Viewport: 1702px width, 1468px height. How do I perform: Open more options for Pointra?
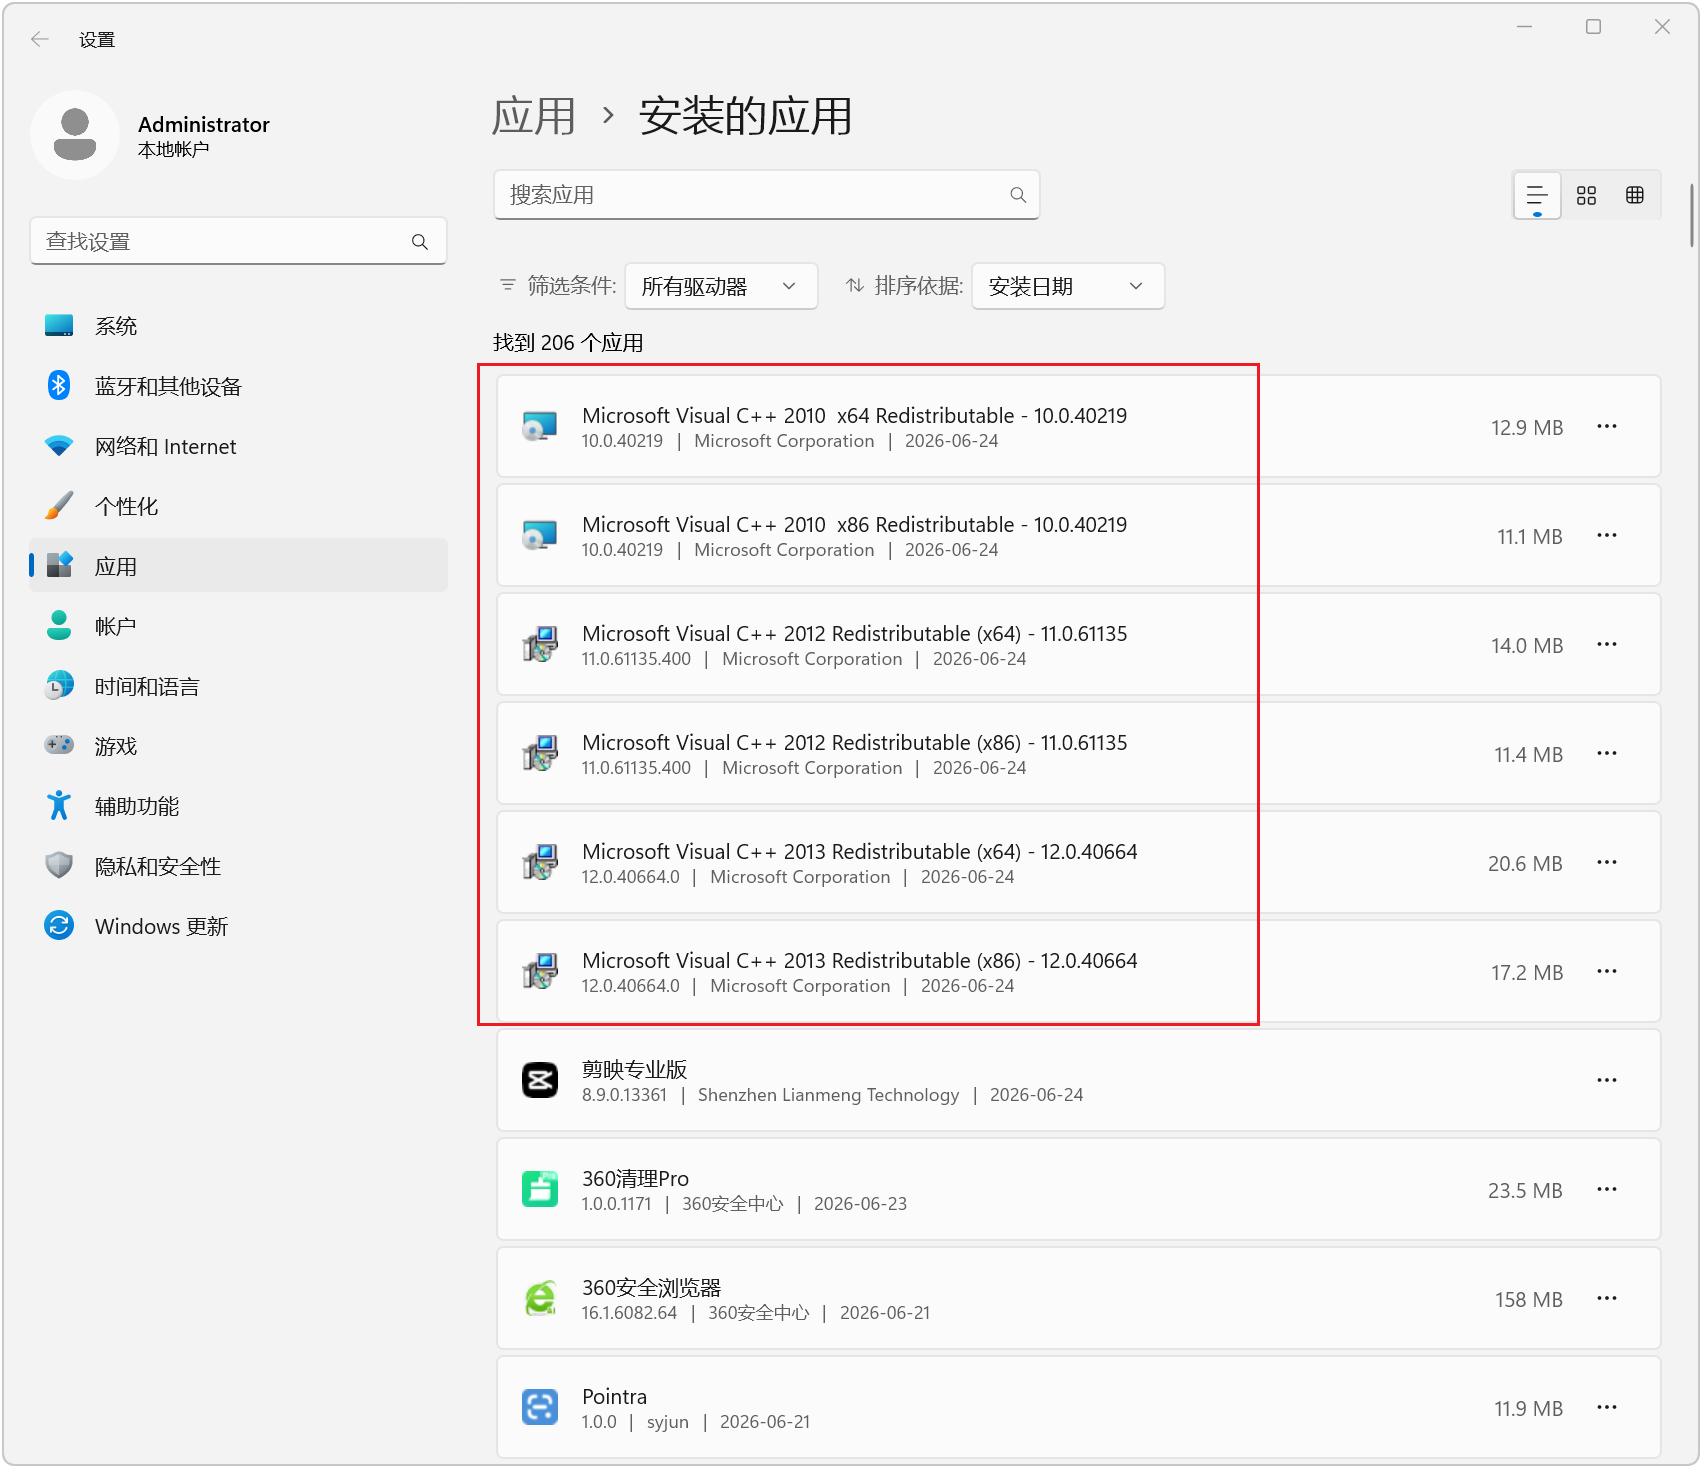tap(1607, 1407)
